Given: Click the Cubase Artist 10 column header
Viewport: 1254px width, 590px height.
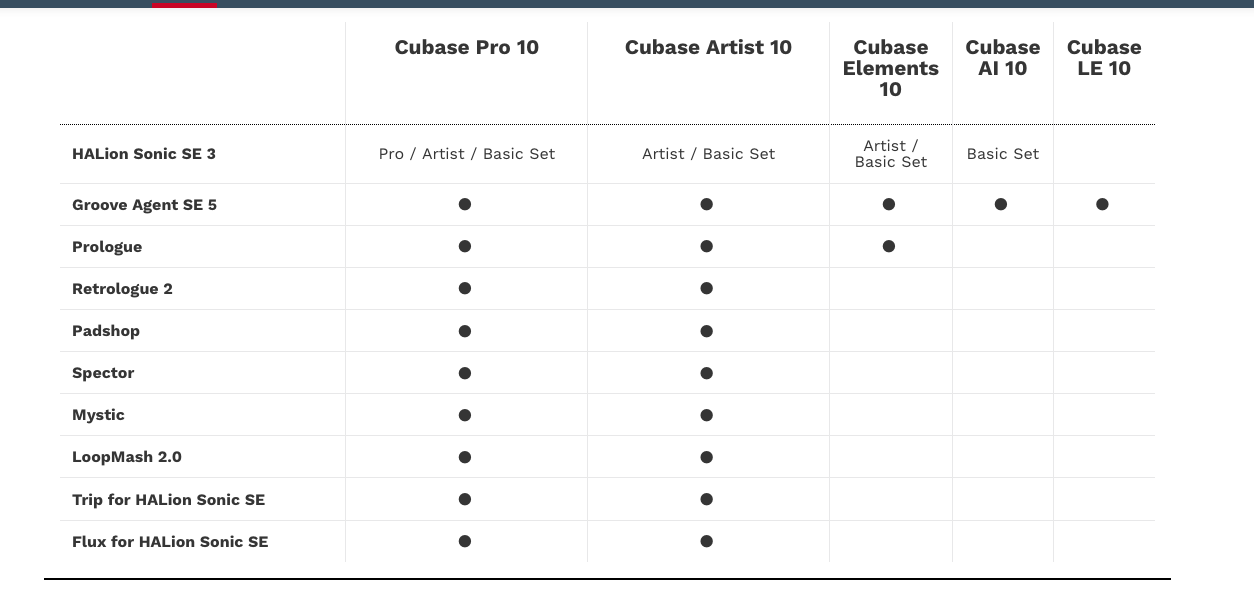Looking at the screenshot, I should (708, 47).
